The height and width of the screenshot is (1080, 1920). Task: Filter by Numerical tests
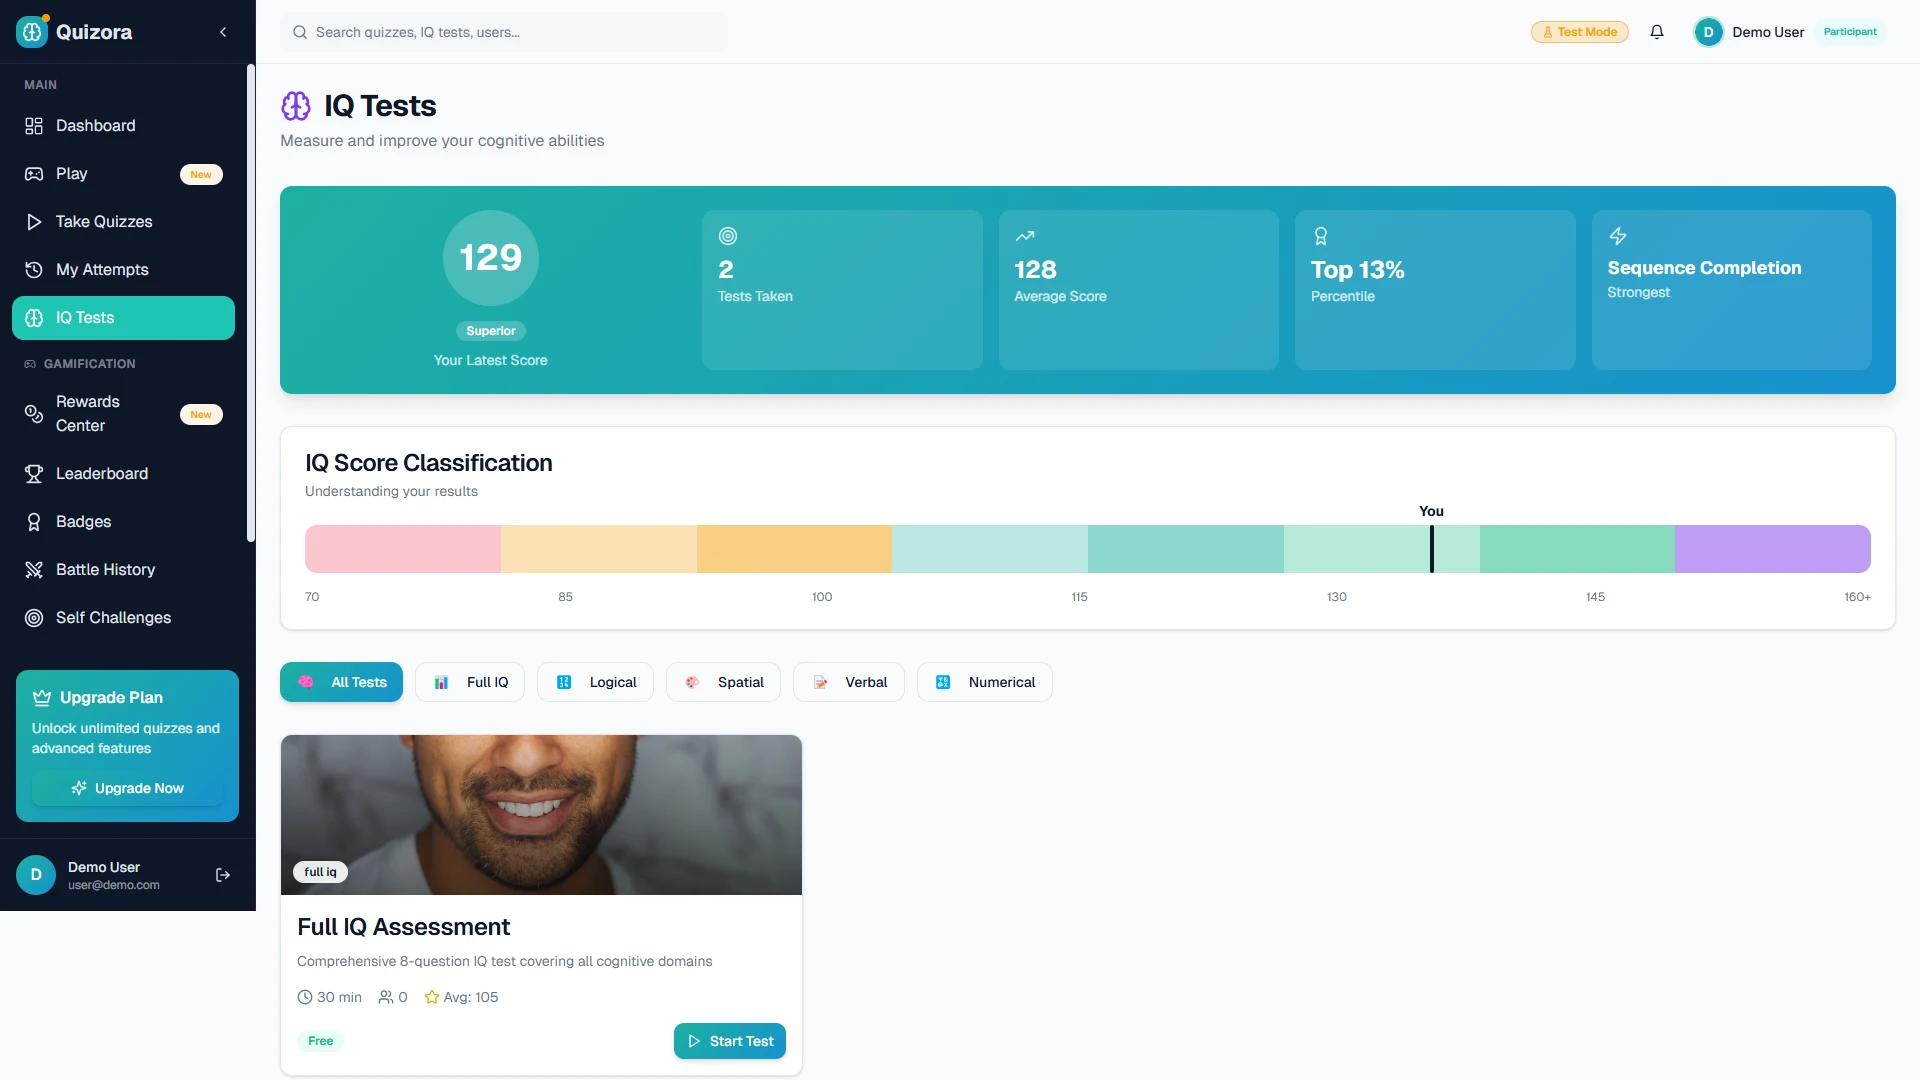pos(985,682)
